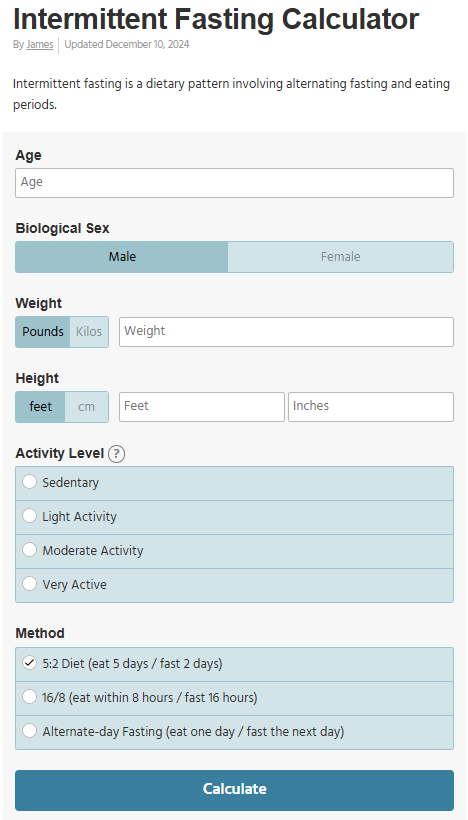This screenshot has height=820, width=468.
Task: Open the Activity Level help question-mark icon
Action: (x=116, y=454)
